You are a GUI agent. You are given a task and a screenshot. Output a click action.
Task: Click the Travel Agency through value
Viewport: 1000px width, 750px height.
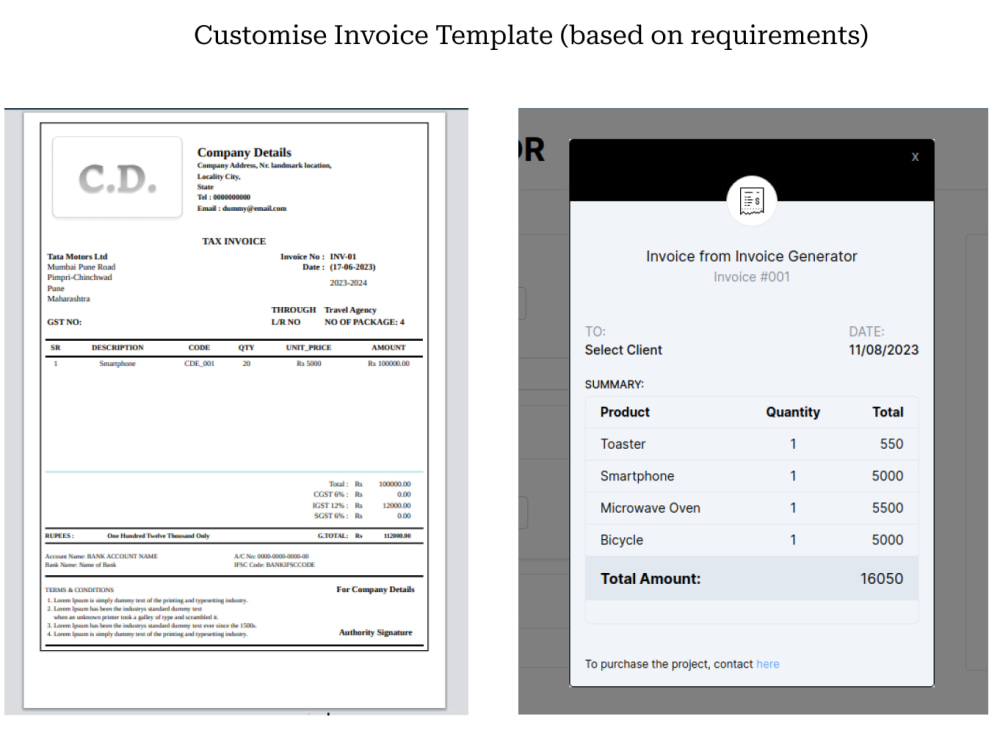pos(350,310)
